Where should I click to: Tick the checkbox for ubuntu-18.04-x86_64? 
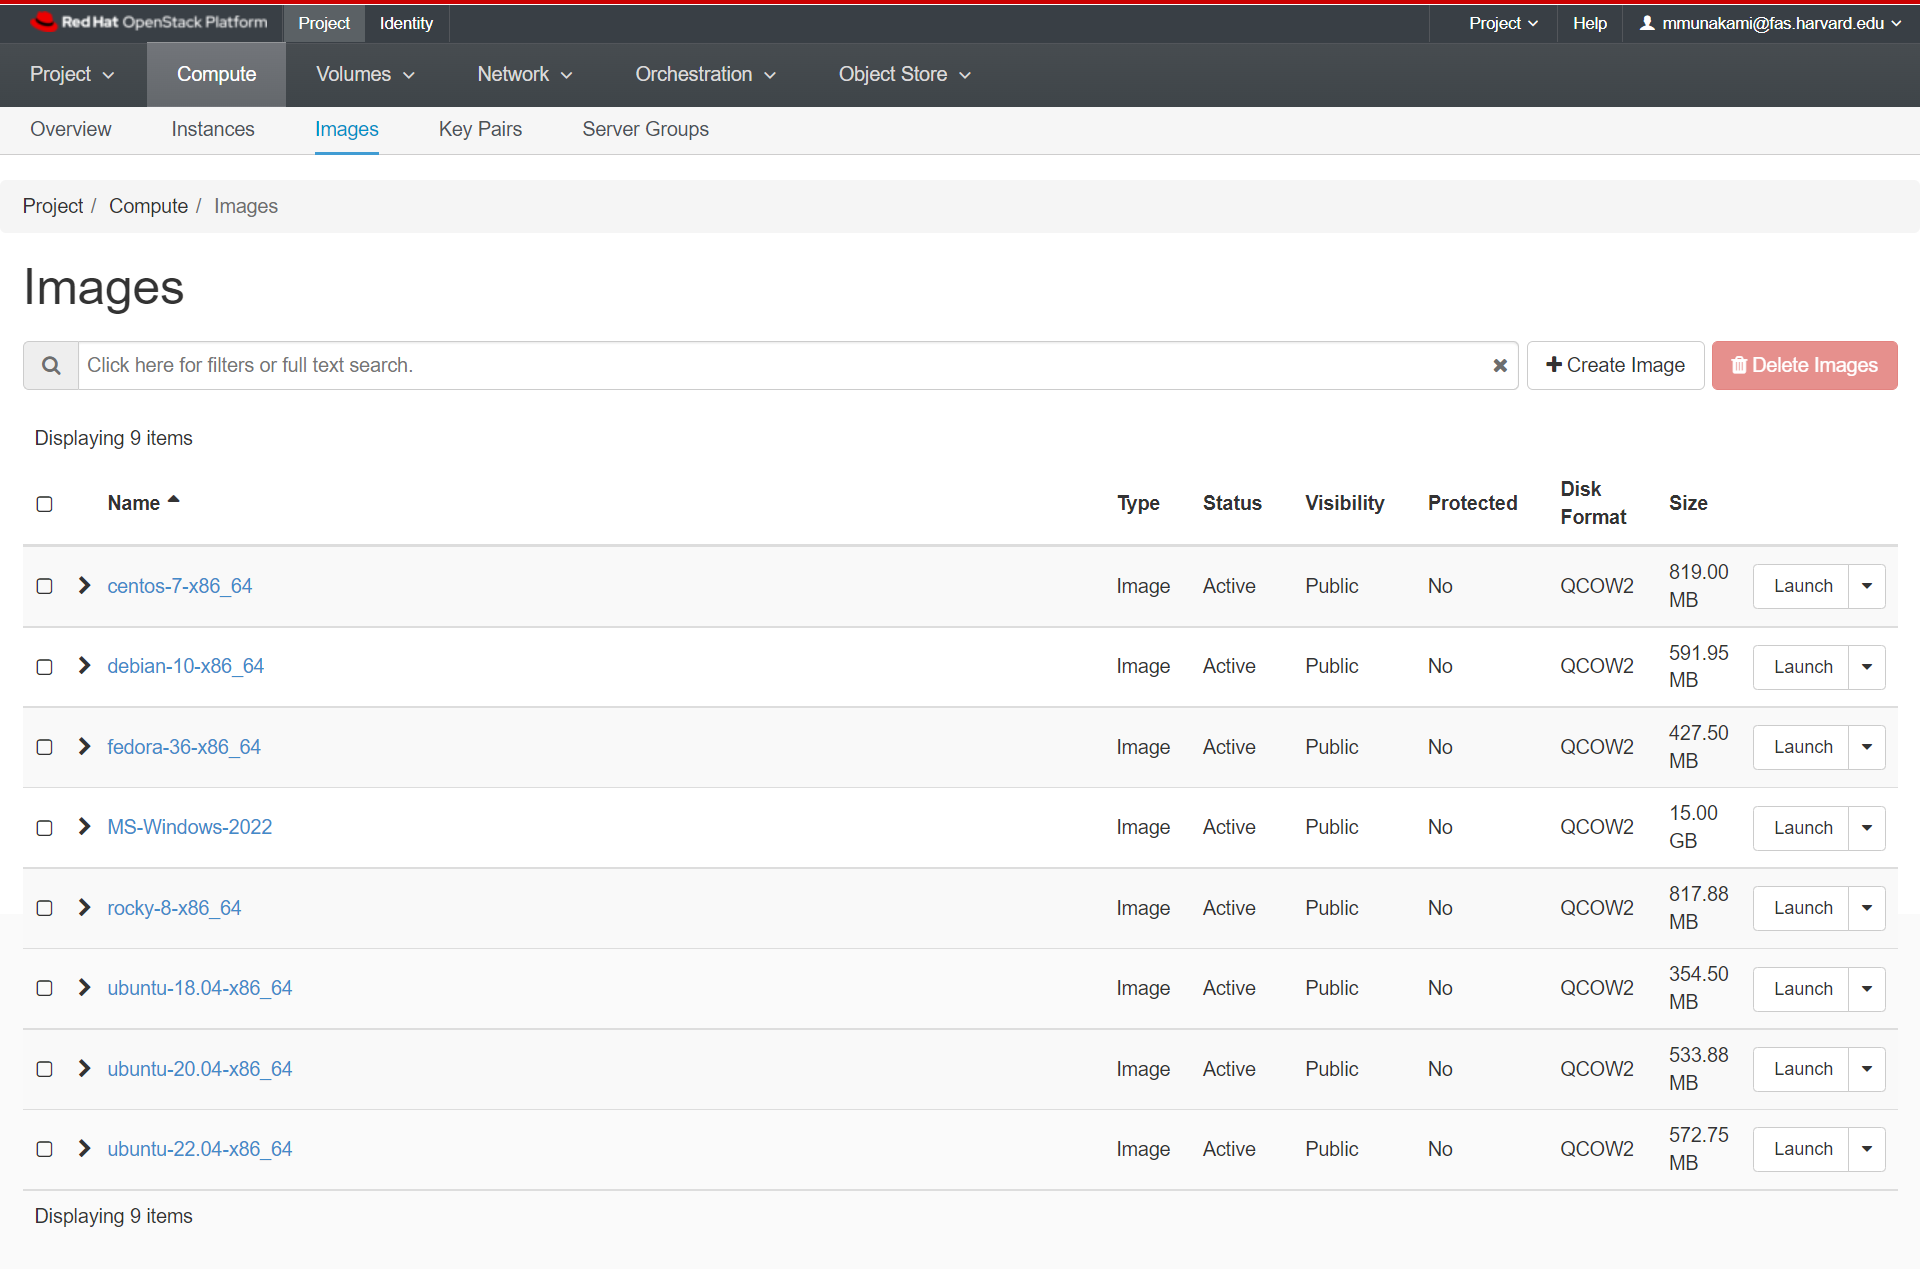click(45, 988)
